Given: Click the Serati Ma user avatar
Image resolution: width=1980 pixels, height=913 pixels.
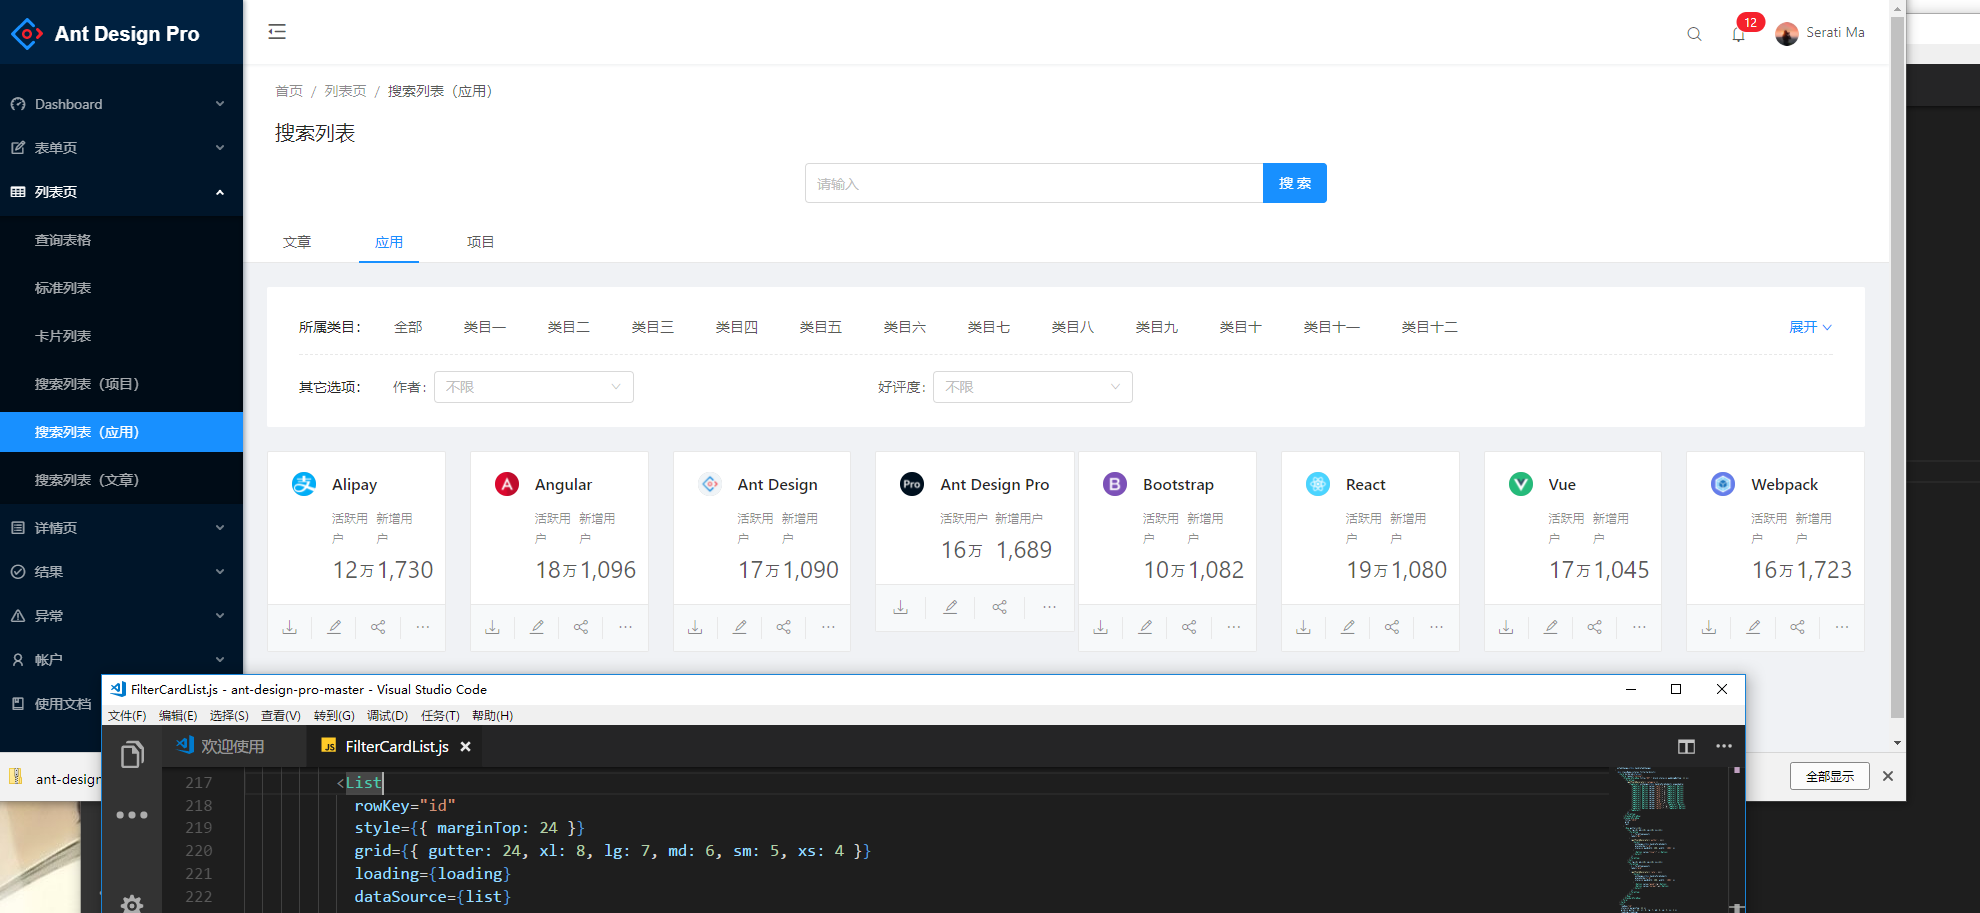Looking at the screenshot, I should [1787, 34].
